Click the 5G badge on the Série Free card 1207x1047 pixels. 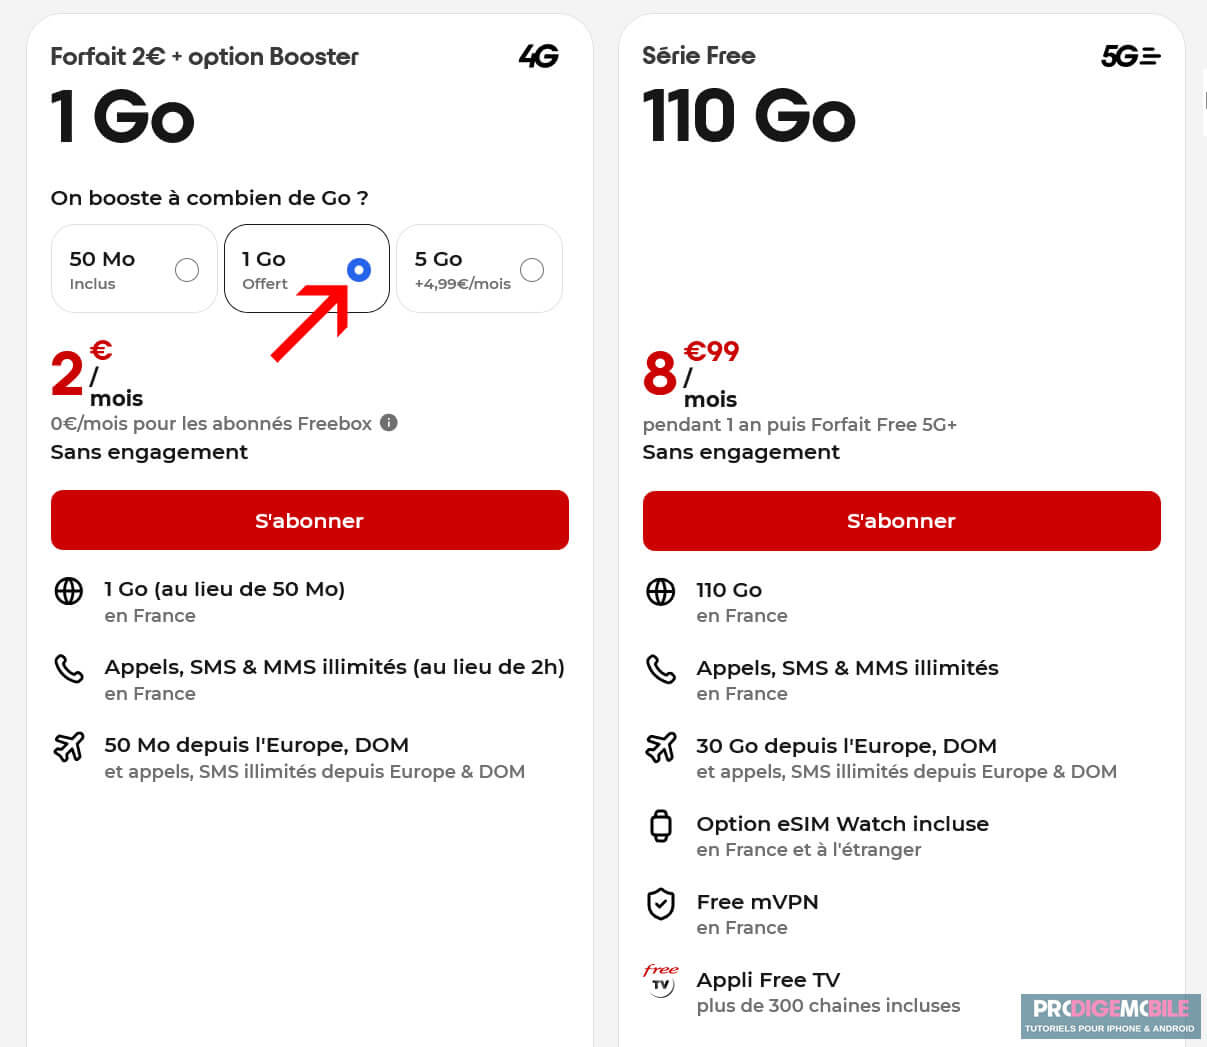coord(1130,56)
